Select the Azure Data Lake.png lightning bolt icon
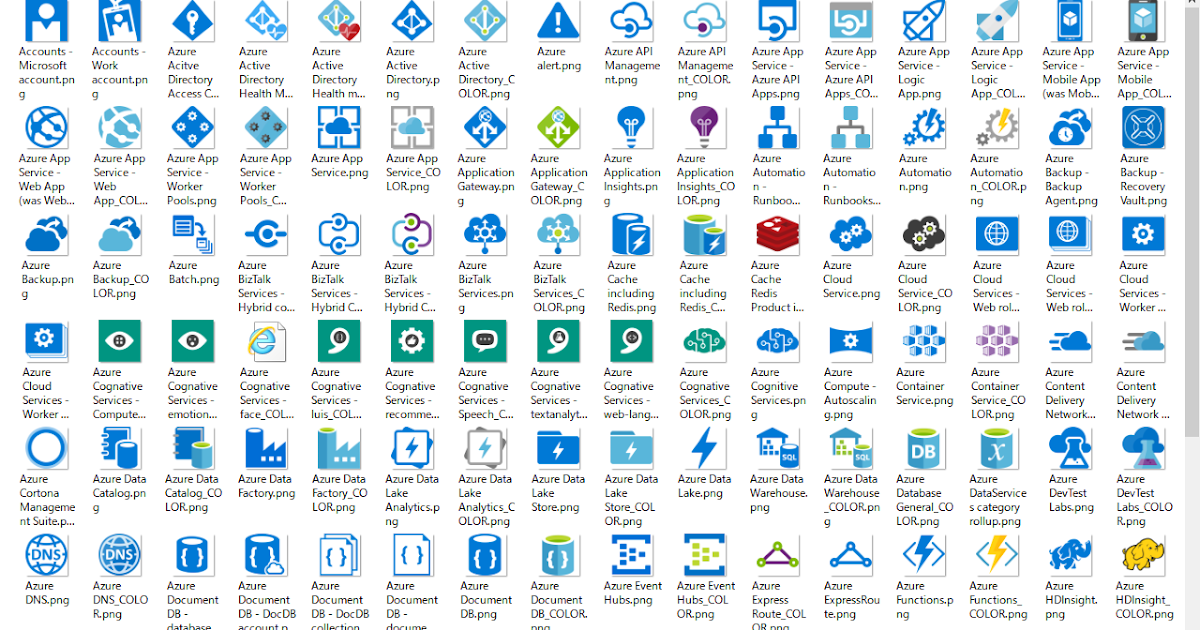 tap(705, 448)
